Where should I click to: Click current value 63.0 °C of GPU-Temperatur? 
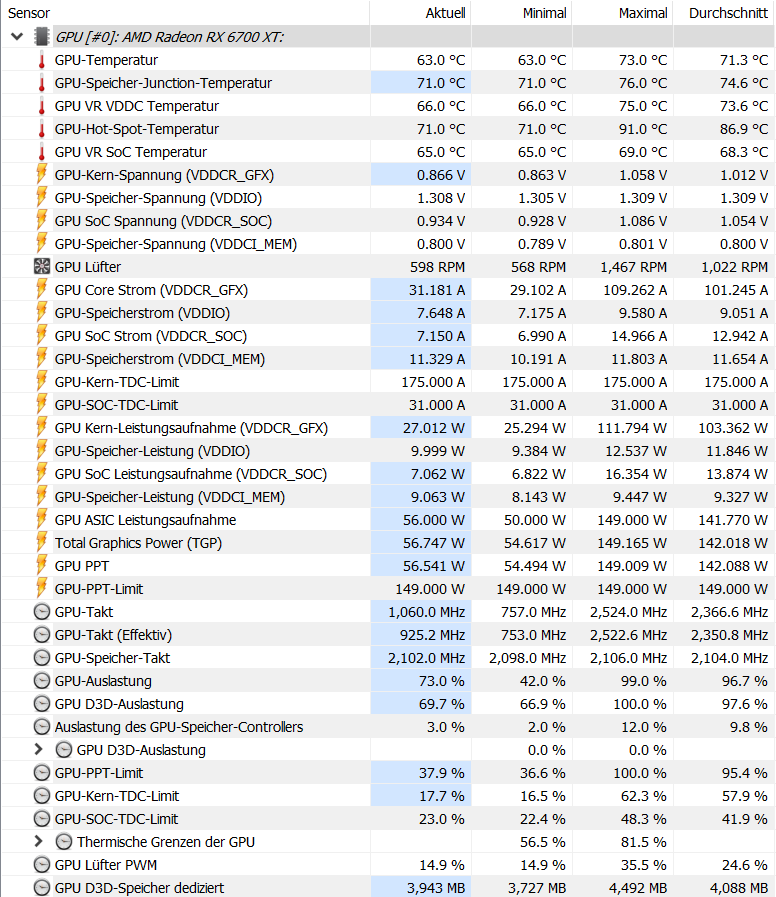coord(441,60)
